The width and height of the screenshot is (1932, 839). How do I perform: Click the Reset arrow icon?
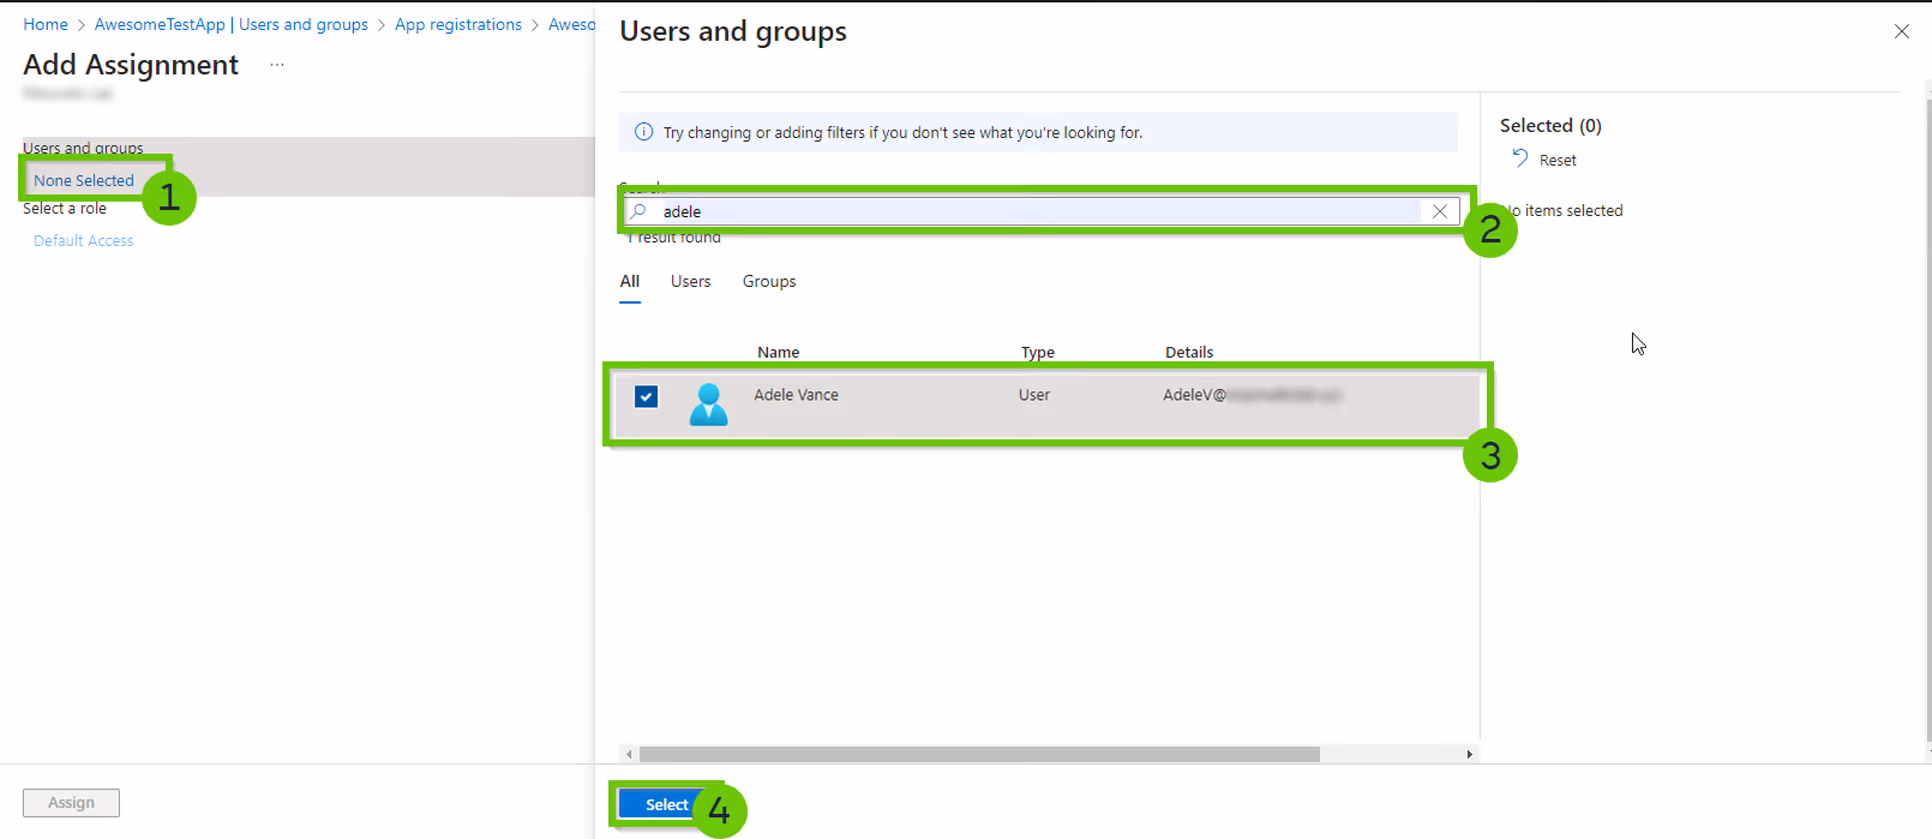(1520, 159)
